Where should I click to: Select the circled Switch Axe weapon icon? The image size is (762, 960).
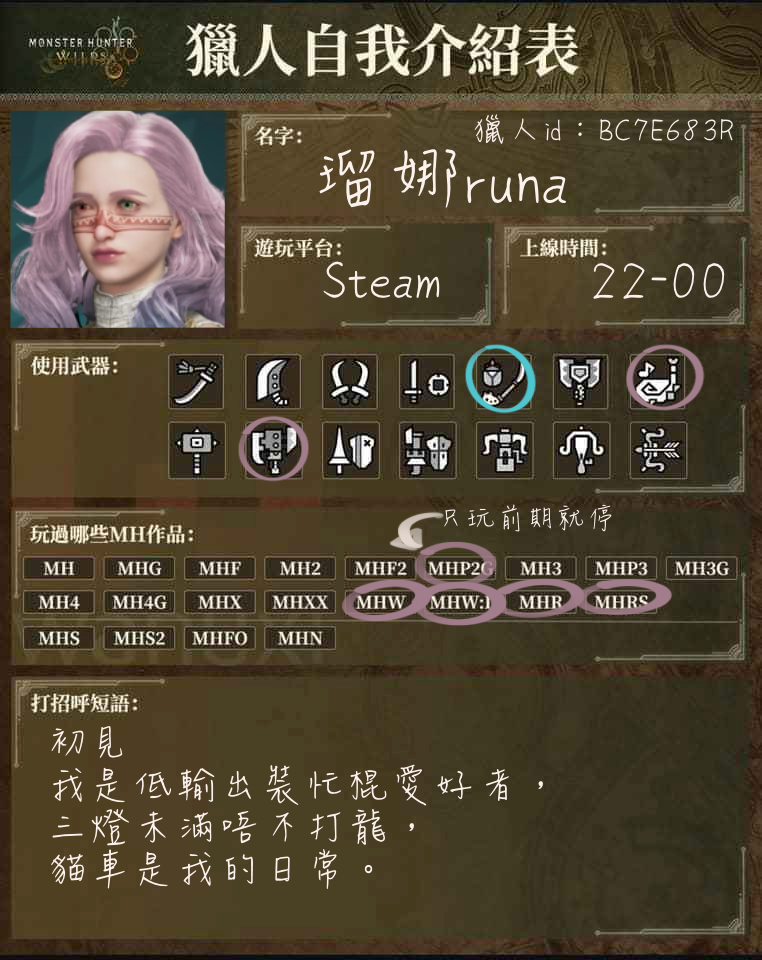(273, 450)
